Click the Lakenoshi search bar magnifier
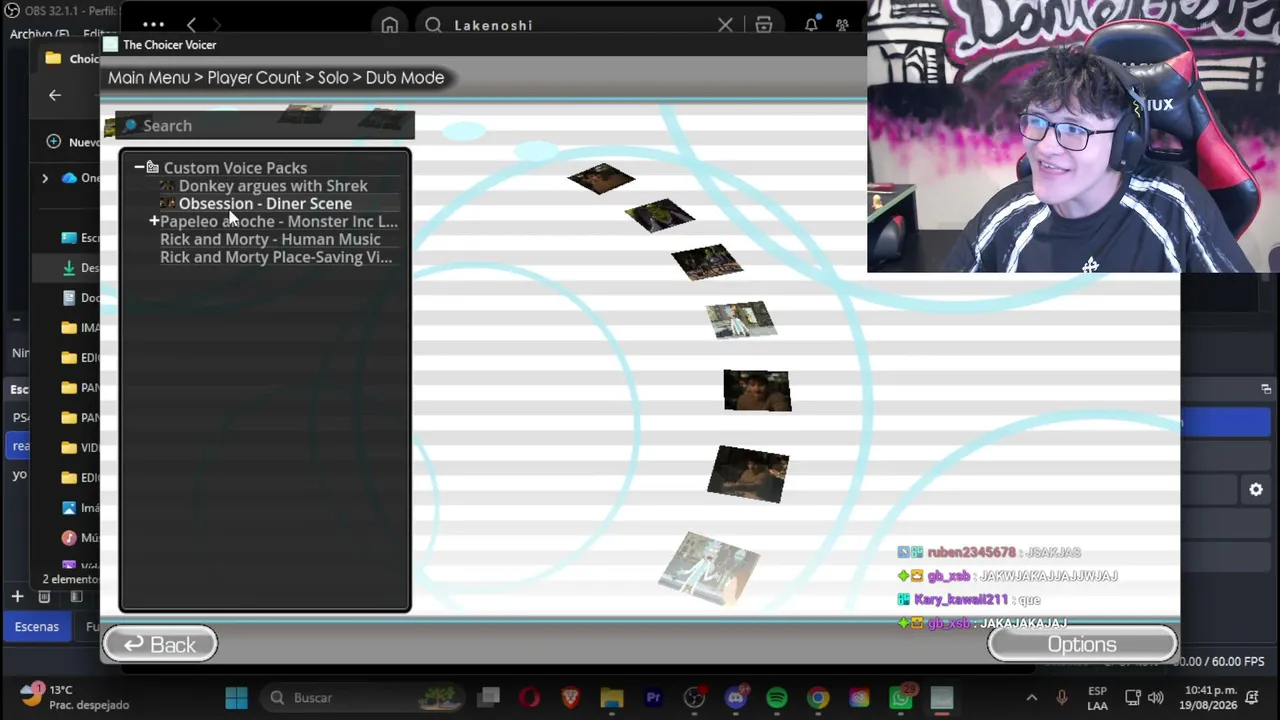This screenshot has width=1280, height=720. pos(433,25)
